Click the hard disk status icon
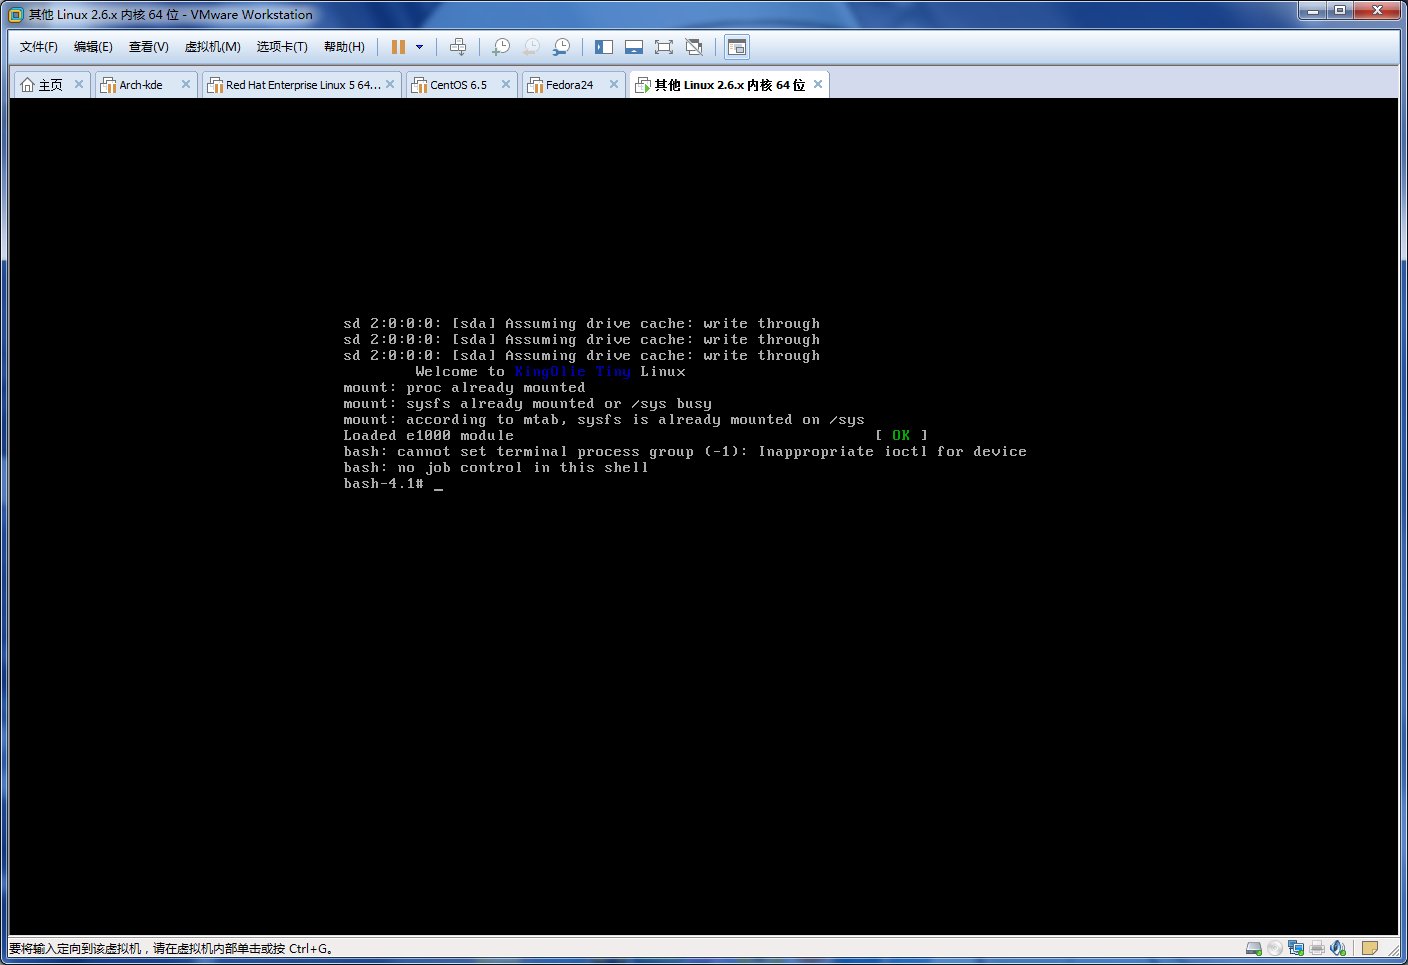The width and height of the screenshot is (1408, 965). pyautogui.click(x=1254, y=948)
